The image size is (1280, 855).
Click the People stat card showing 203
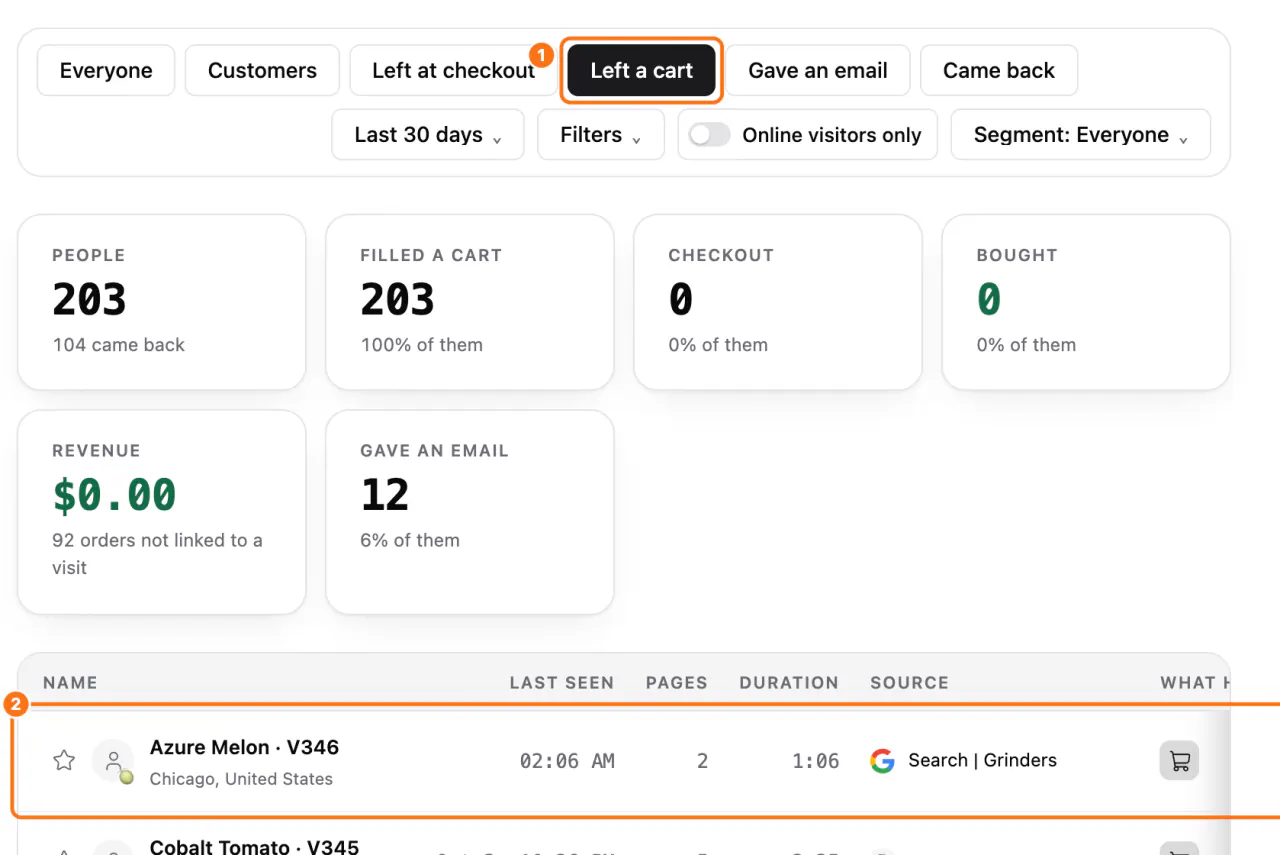(162, 302)
